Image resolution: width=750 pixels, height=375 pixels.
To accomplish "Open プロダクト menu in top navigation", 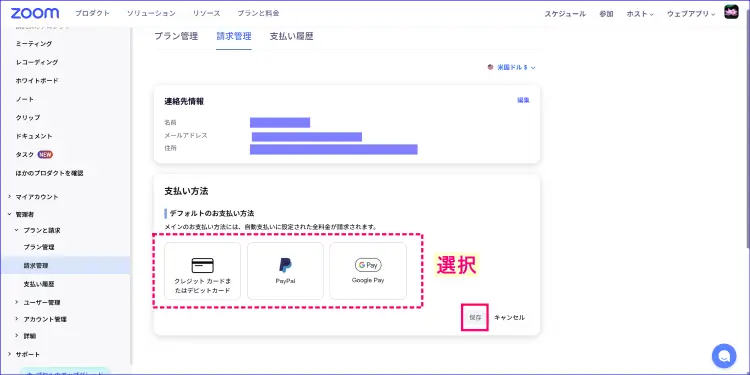I will coord(92,13).
